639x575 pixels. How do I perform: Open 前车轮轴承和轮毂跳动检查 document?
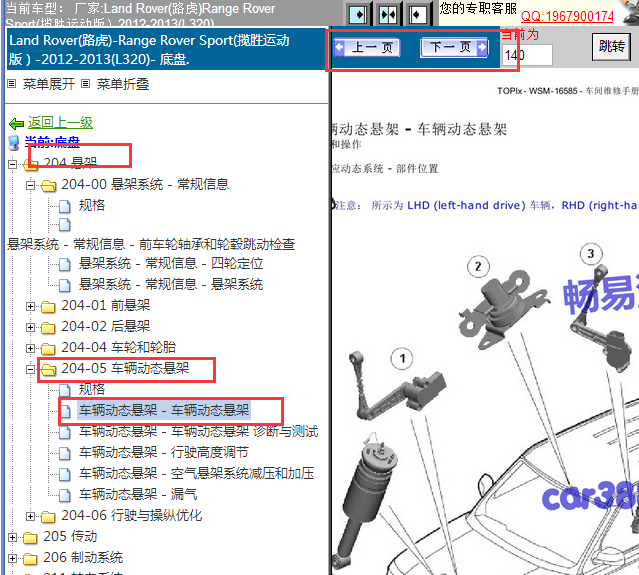pos(151,244)
